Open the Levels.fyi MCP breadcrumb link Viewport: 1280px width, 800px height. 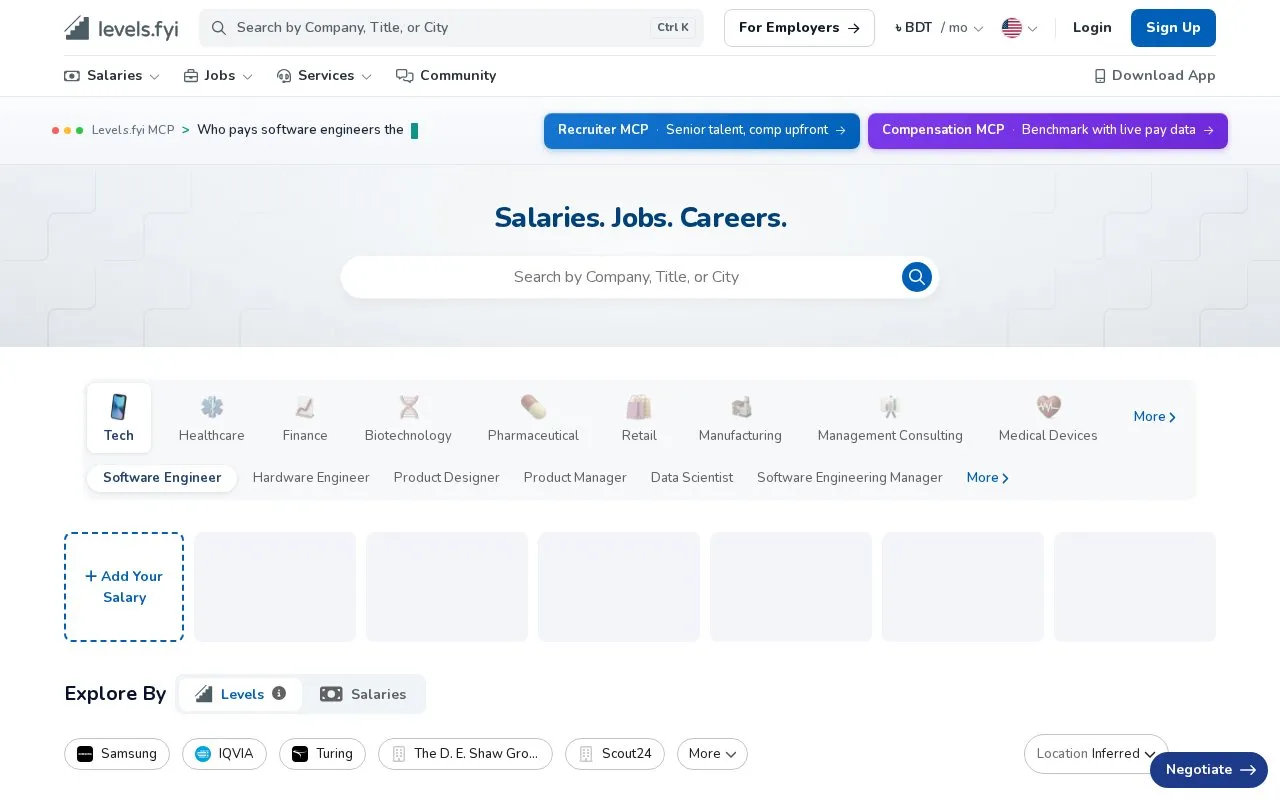tap(133, 130)
